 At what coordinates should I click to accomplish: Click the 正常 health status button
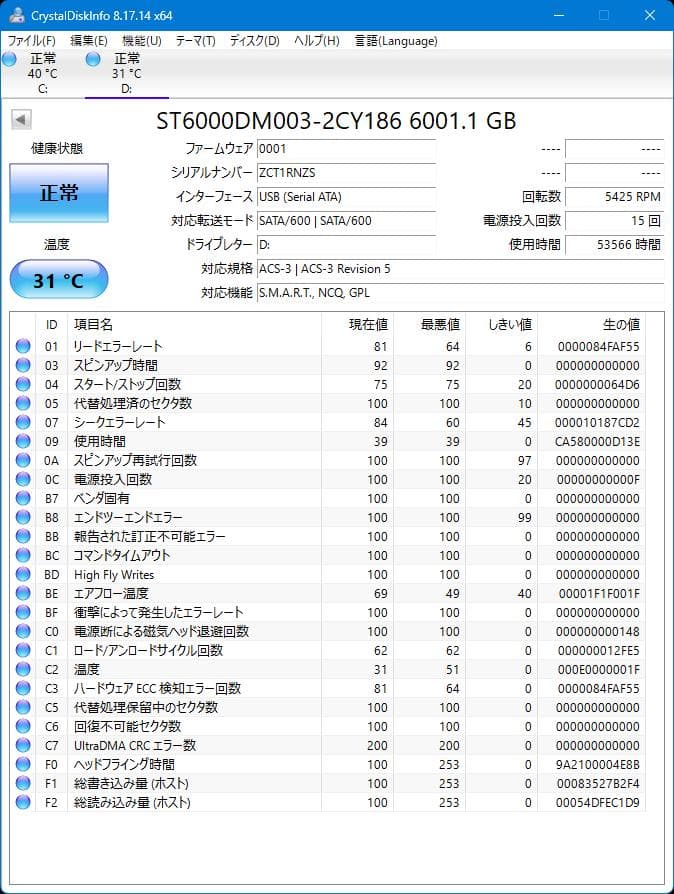coord(59,193)
